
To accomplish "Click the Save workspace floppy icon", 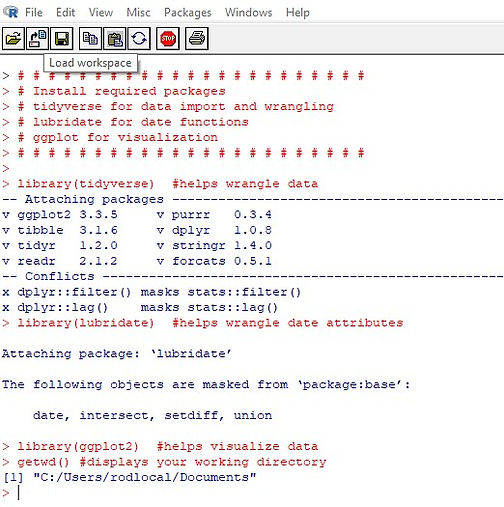I will pyautogui.click(x=62, y=39).
